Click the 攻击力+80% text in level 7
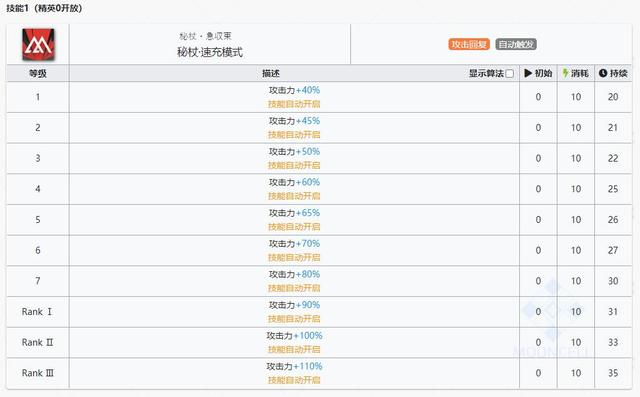Viewport: 640px width, 397px height. 294,274
